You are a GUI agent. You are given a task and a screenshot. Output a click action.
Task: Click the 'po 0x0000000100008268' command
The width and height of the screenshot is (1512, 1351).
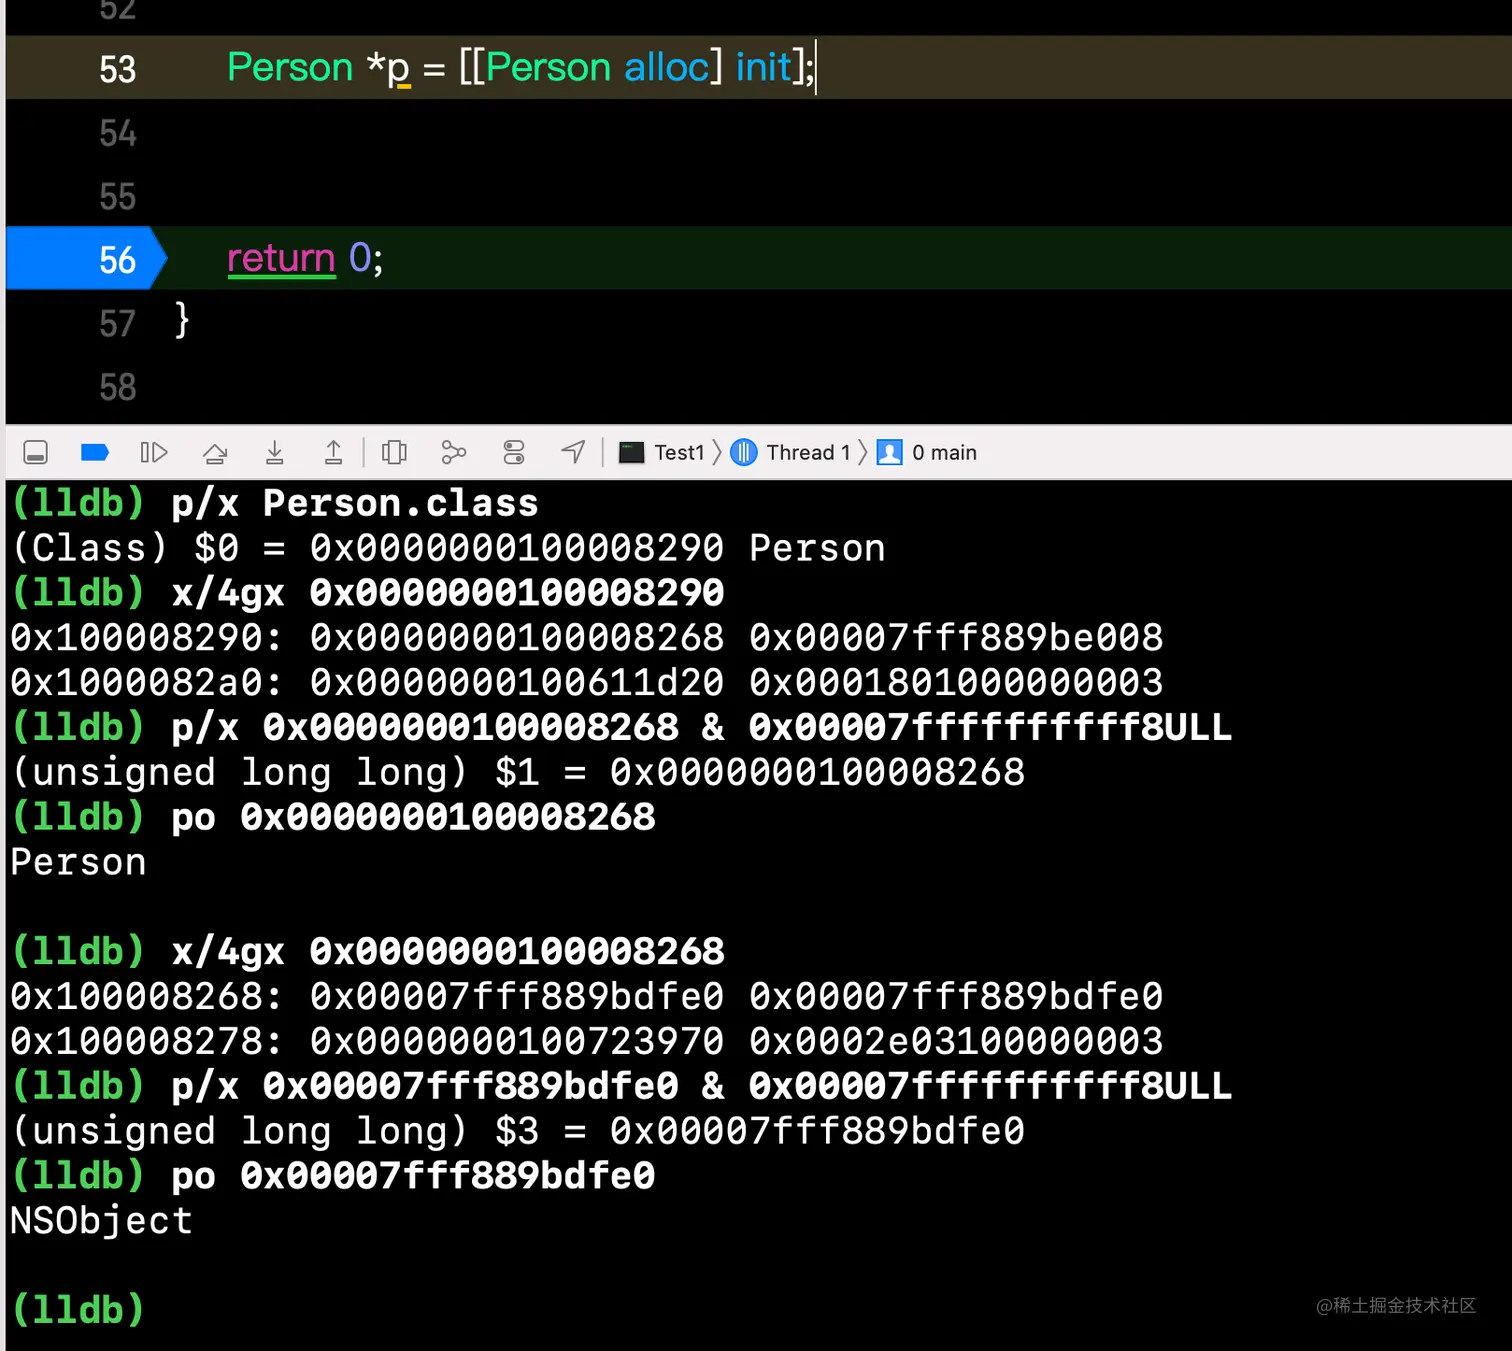(413, 817)
